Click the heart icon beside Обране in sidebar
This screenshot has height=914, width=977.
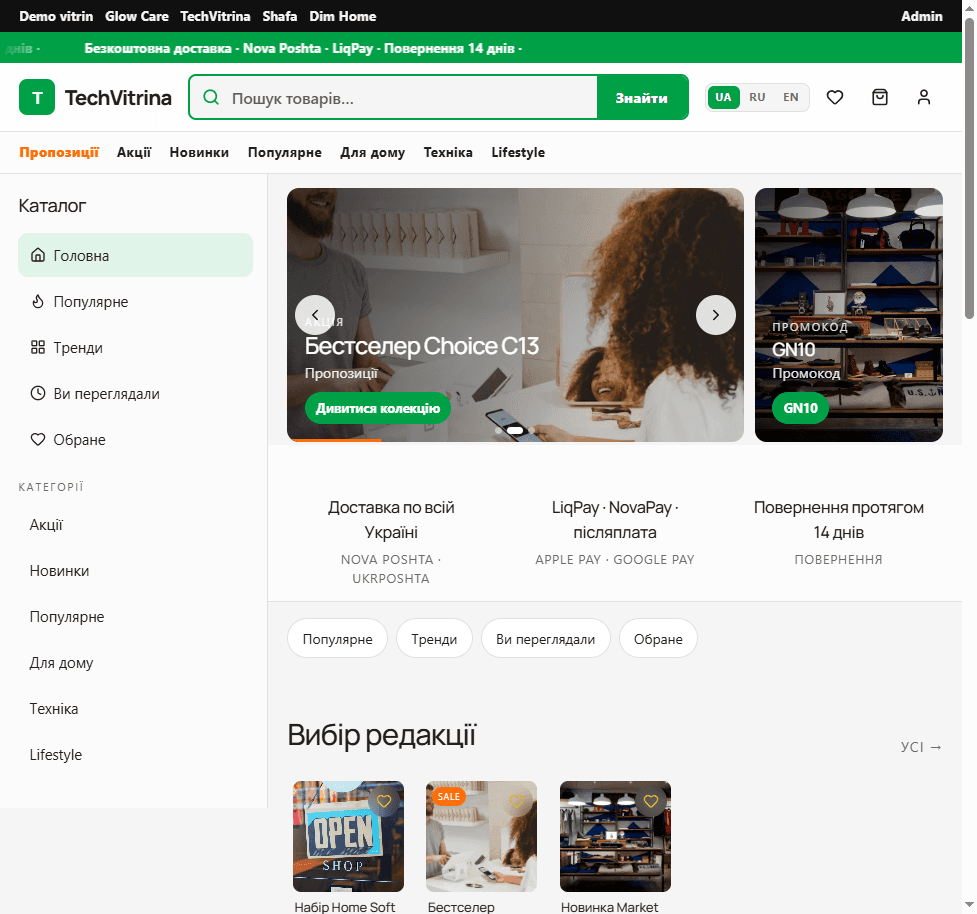point(38,439)
